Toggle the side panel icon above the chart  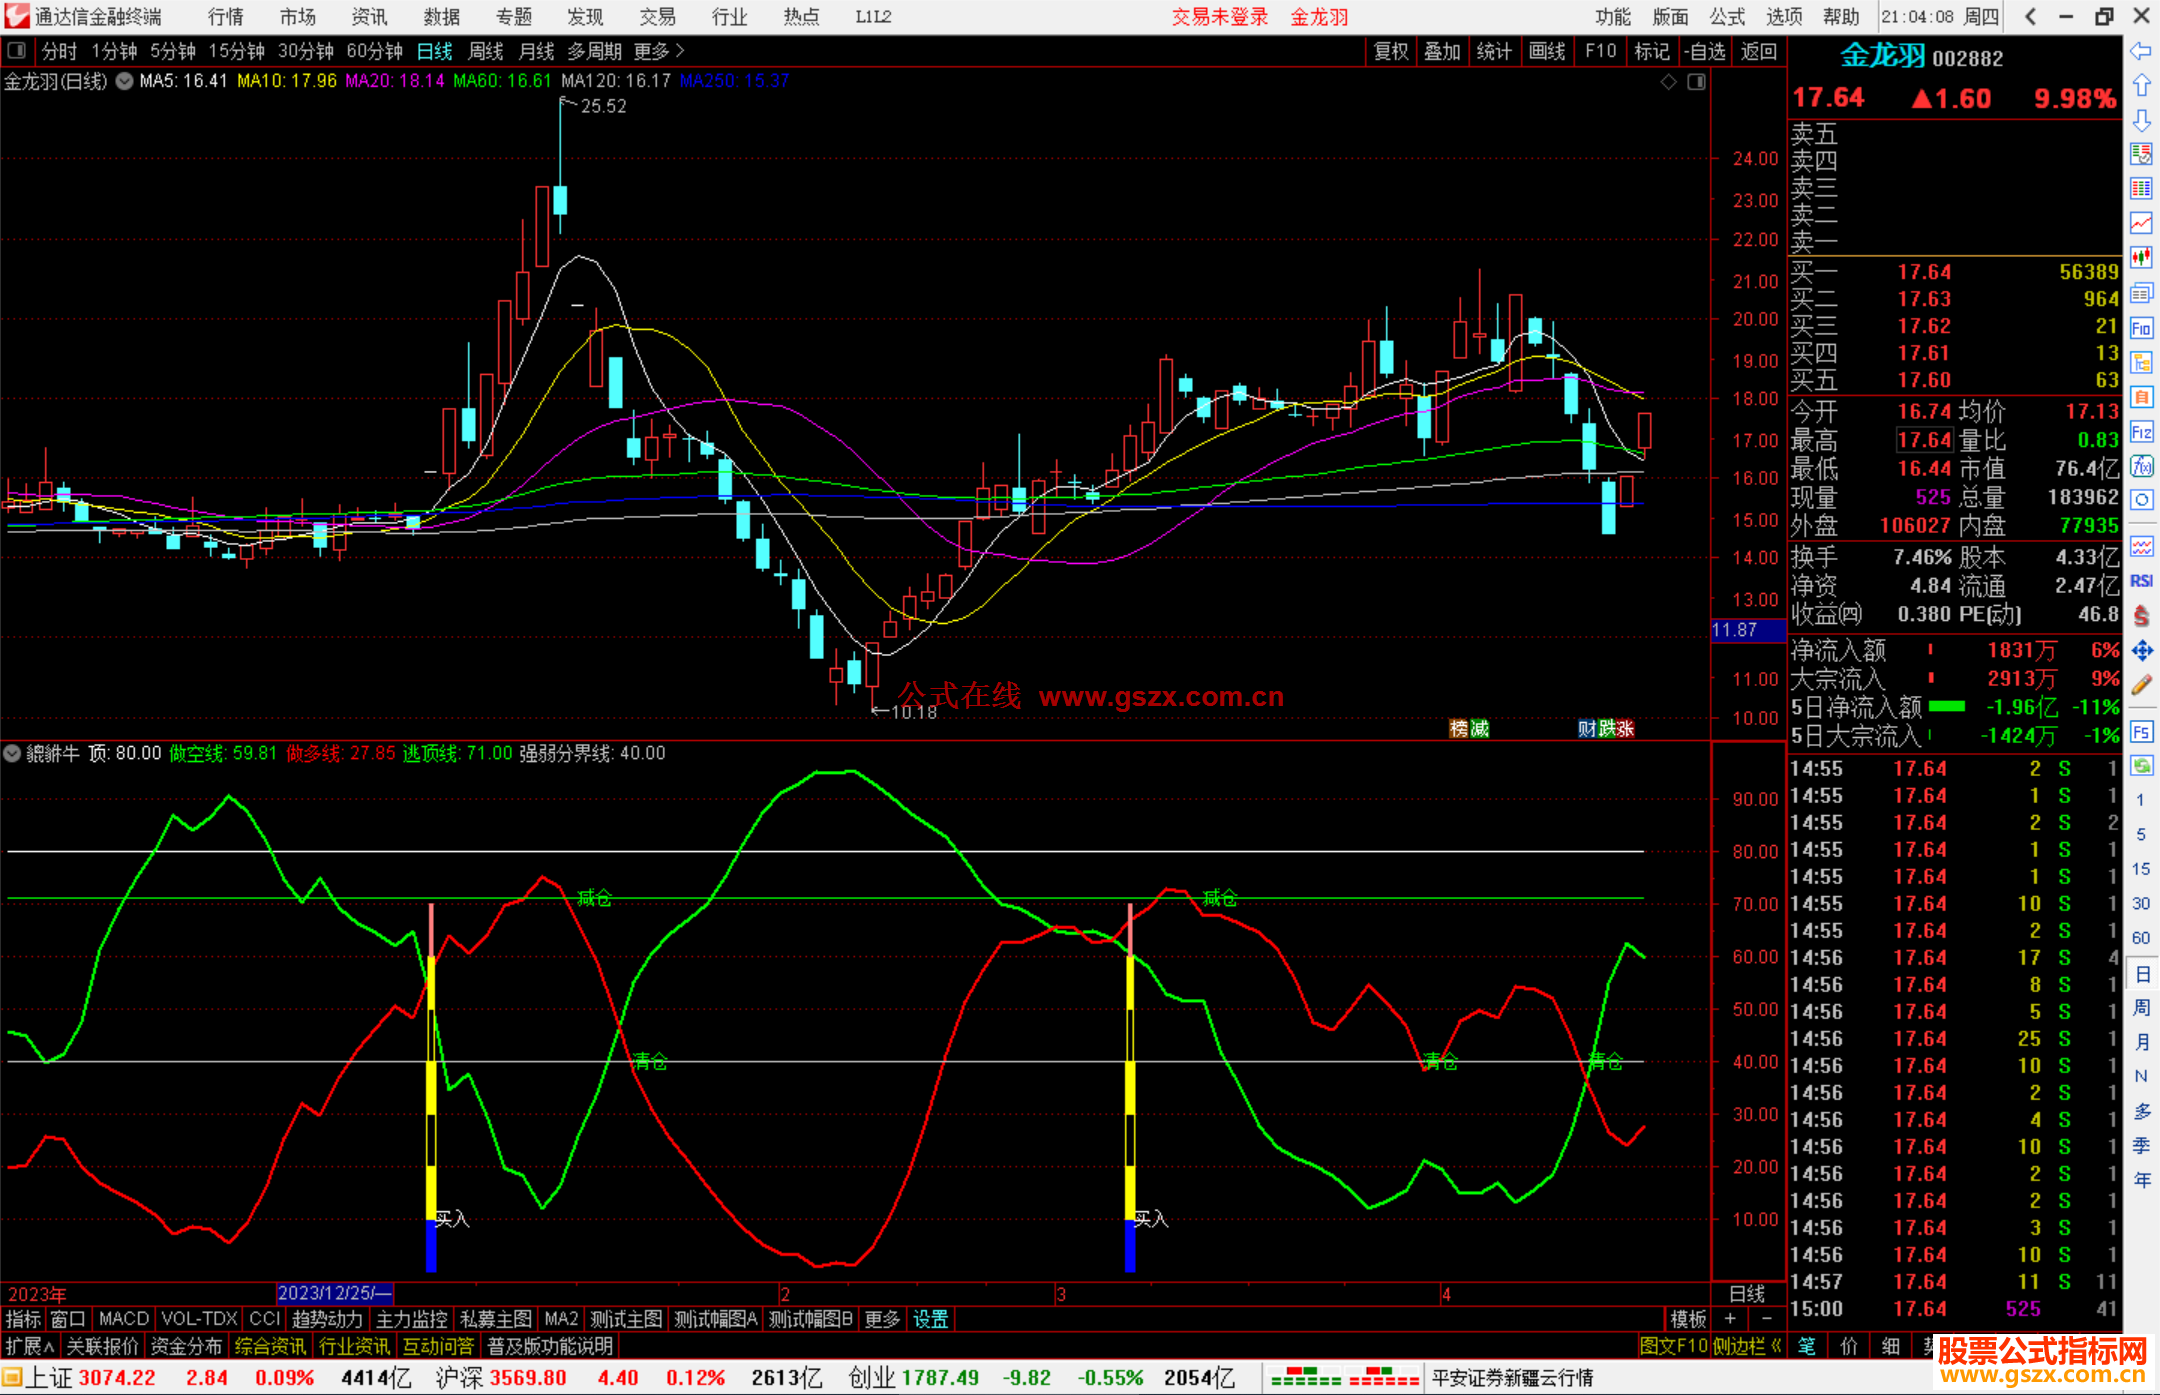click(x=1697, y=82)
